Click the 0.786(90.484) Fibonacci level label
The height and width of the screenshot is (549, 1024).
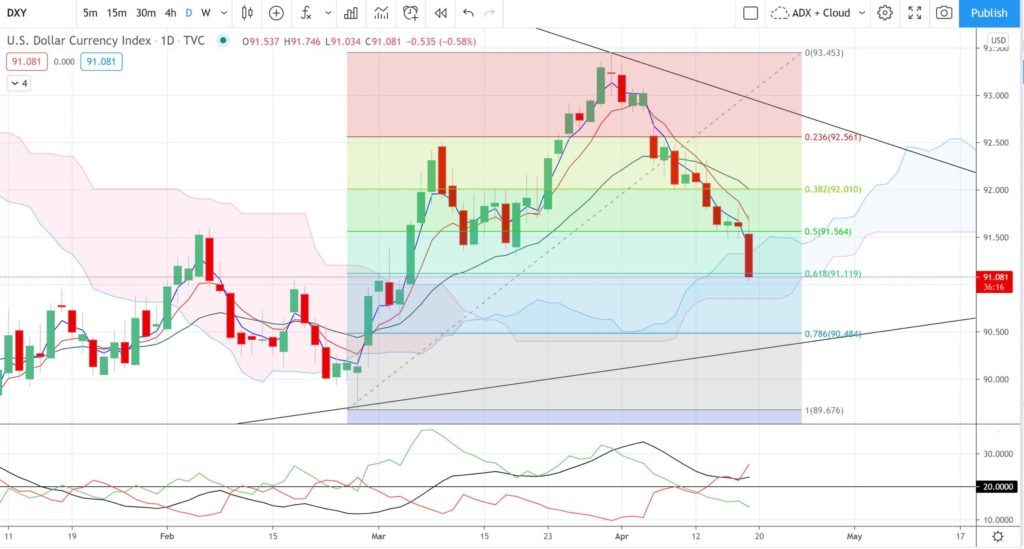coord(832,334)
